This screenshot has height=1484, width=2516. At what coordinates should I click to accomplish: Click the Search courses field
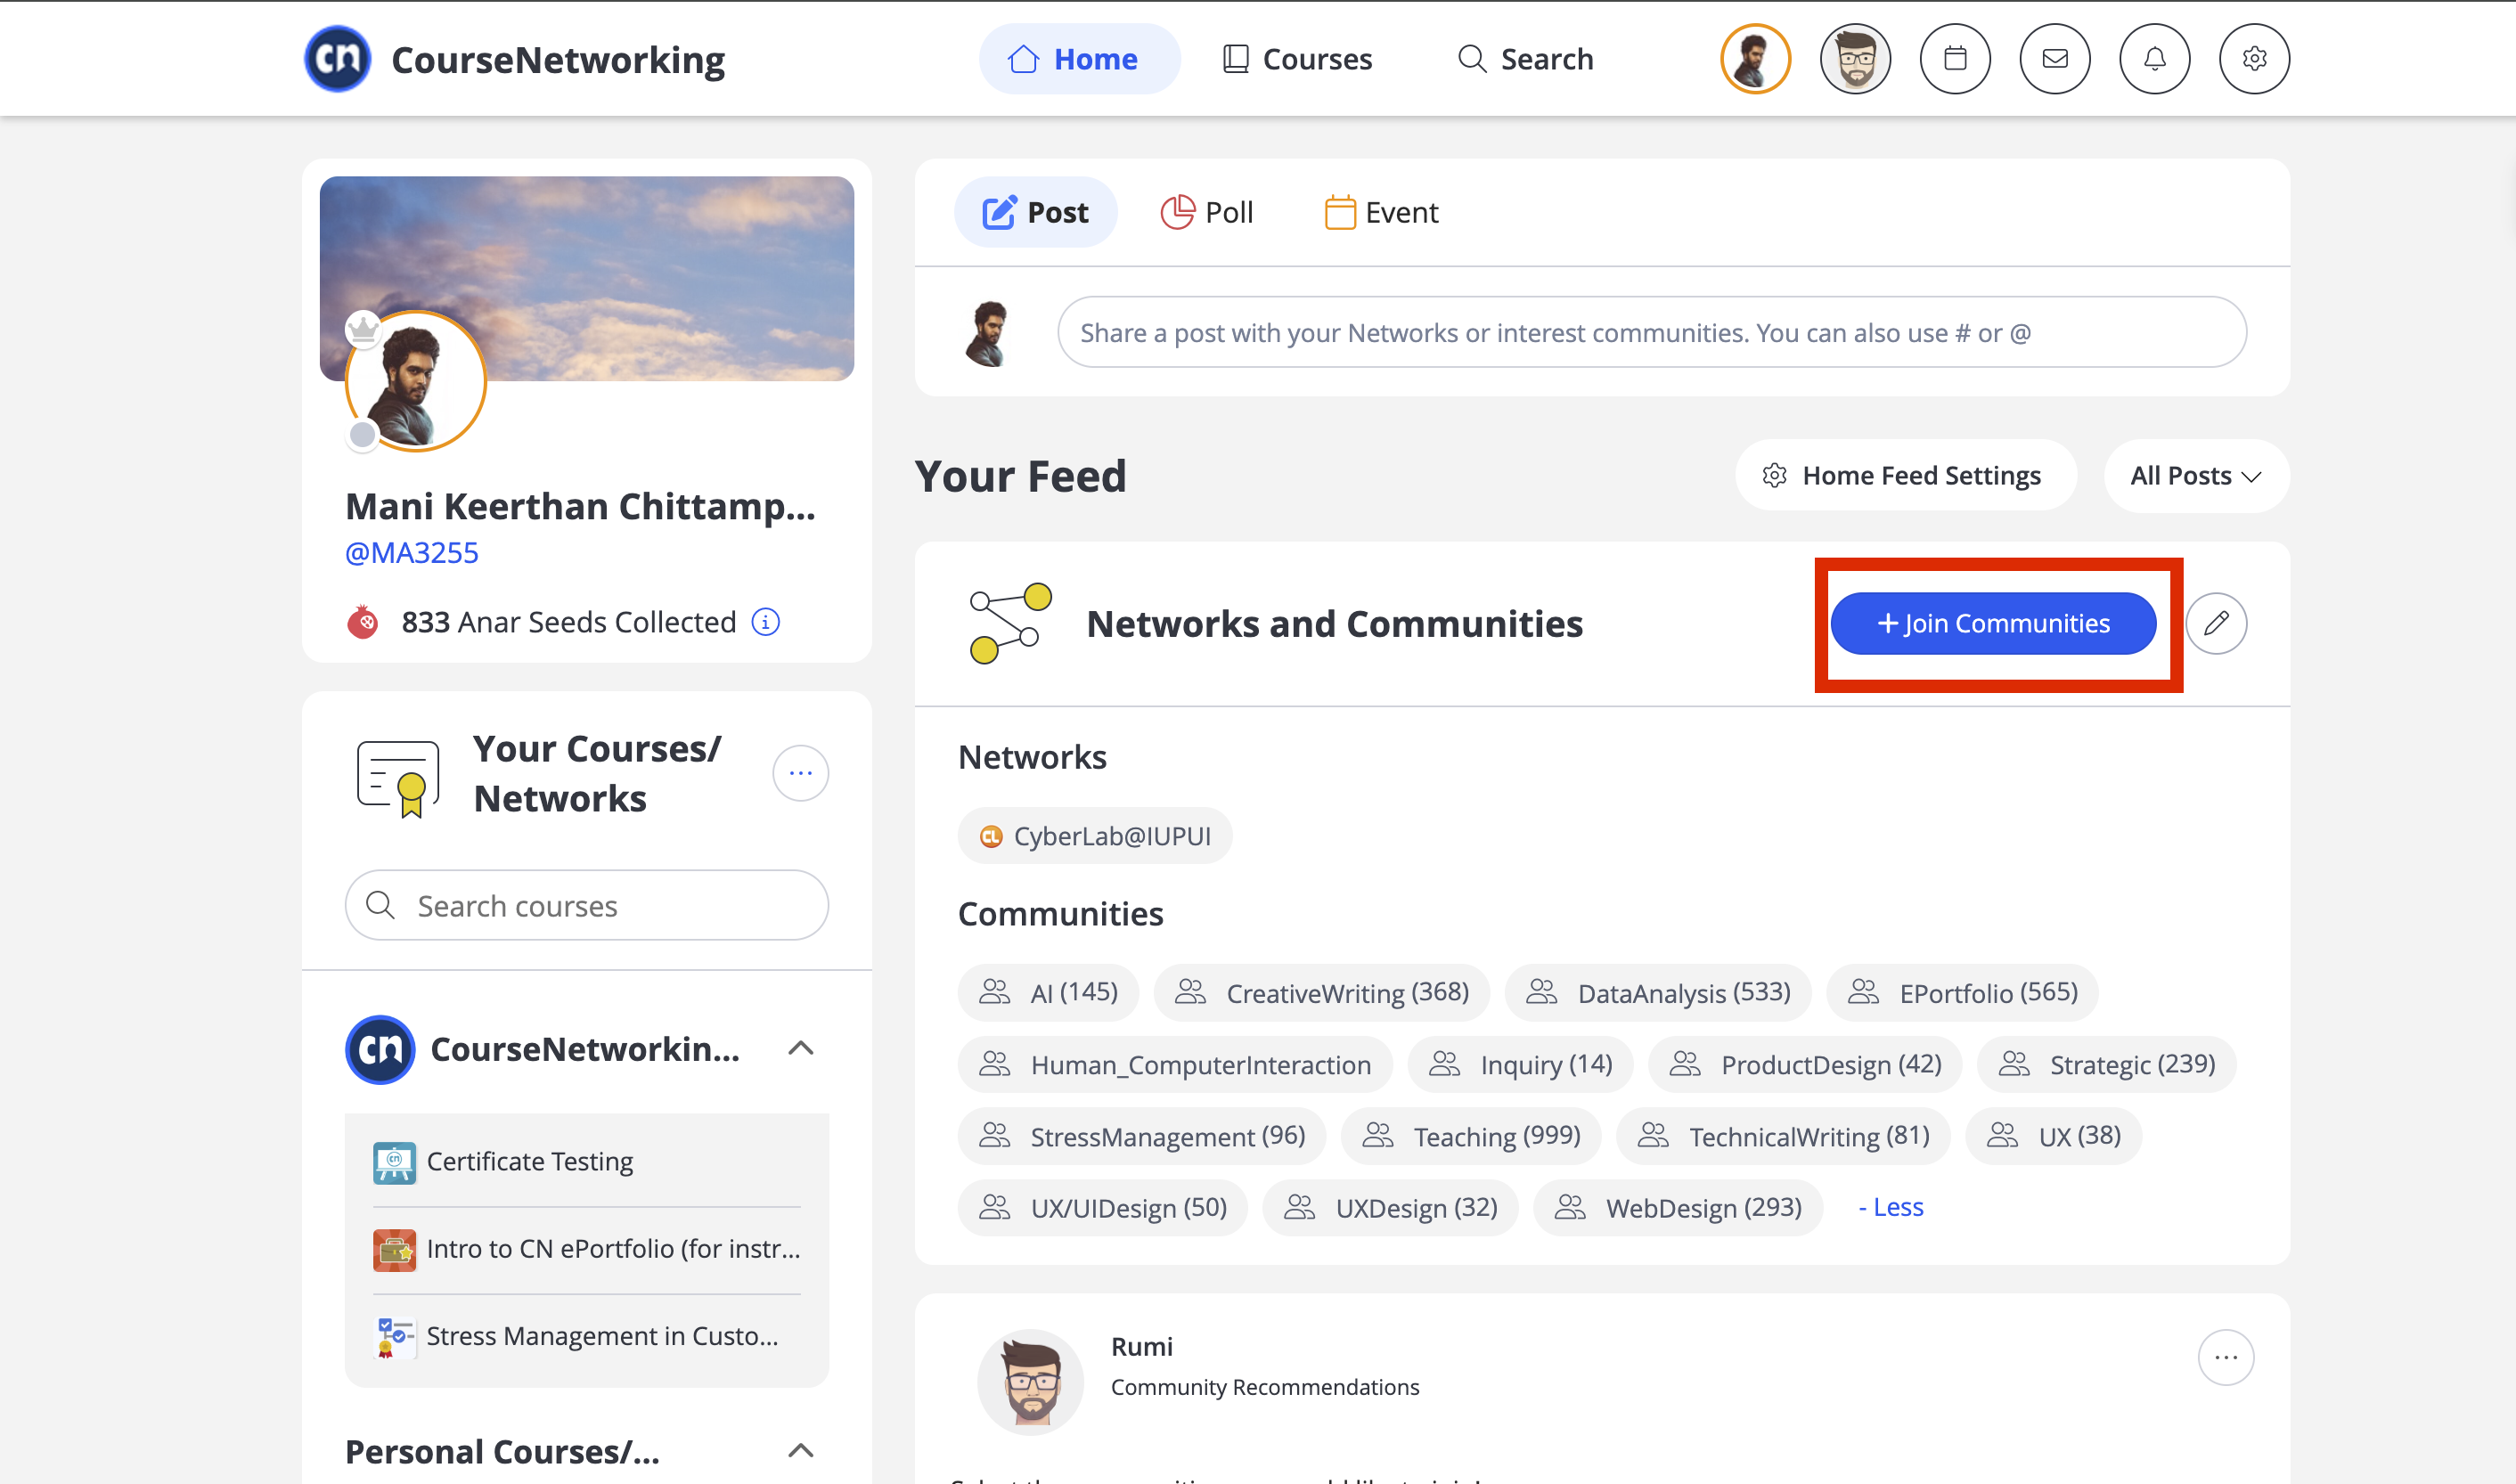coord(587,905)
